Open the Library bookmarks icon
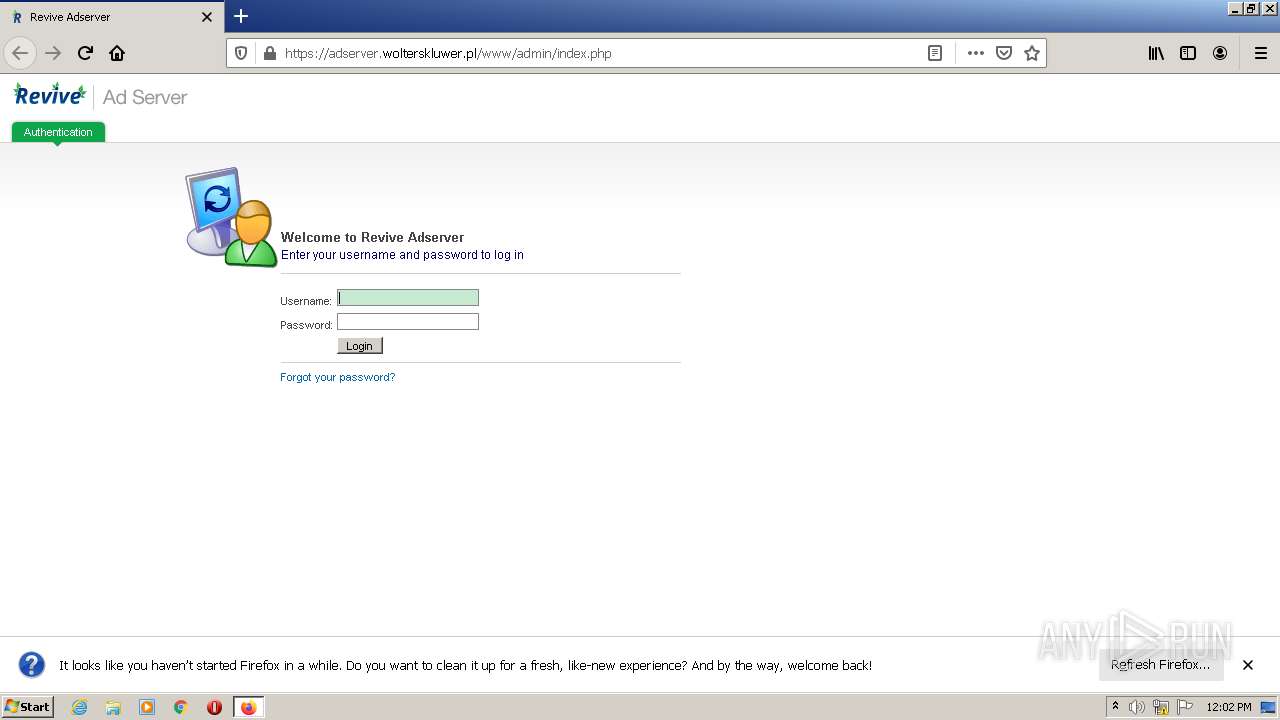 1156,53
